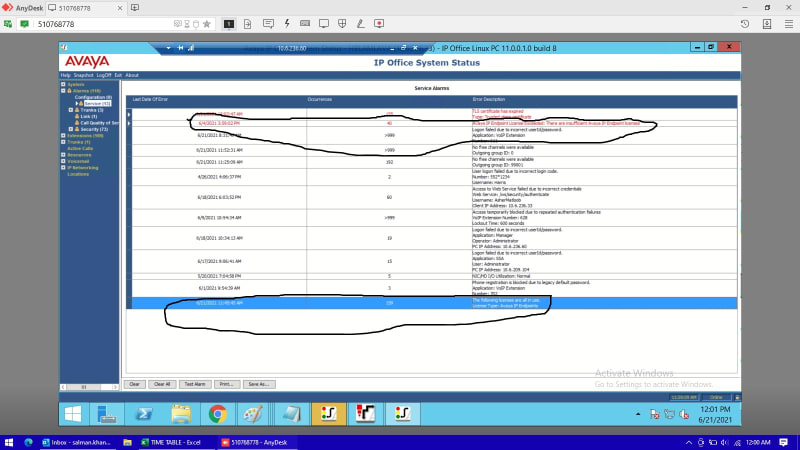This screenshot has width=800, height=450.
Task: Expand the IP Networking tree node
Action: pyautogui.click(x=63, y=167)
